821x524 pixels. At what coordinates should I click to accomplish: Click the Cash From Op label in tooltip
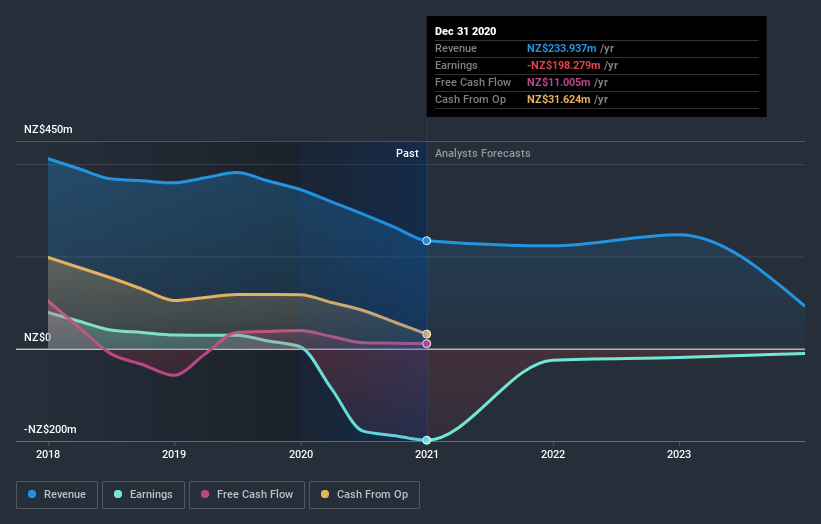click(x=470, y=99)
